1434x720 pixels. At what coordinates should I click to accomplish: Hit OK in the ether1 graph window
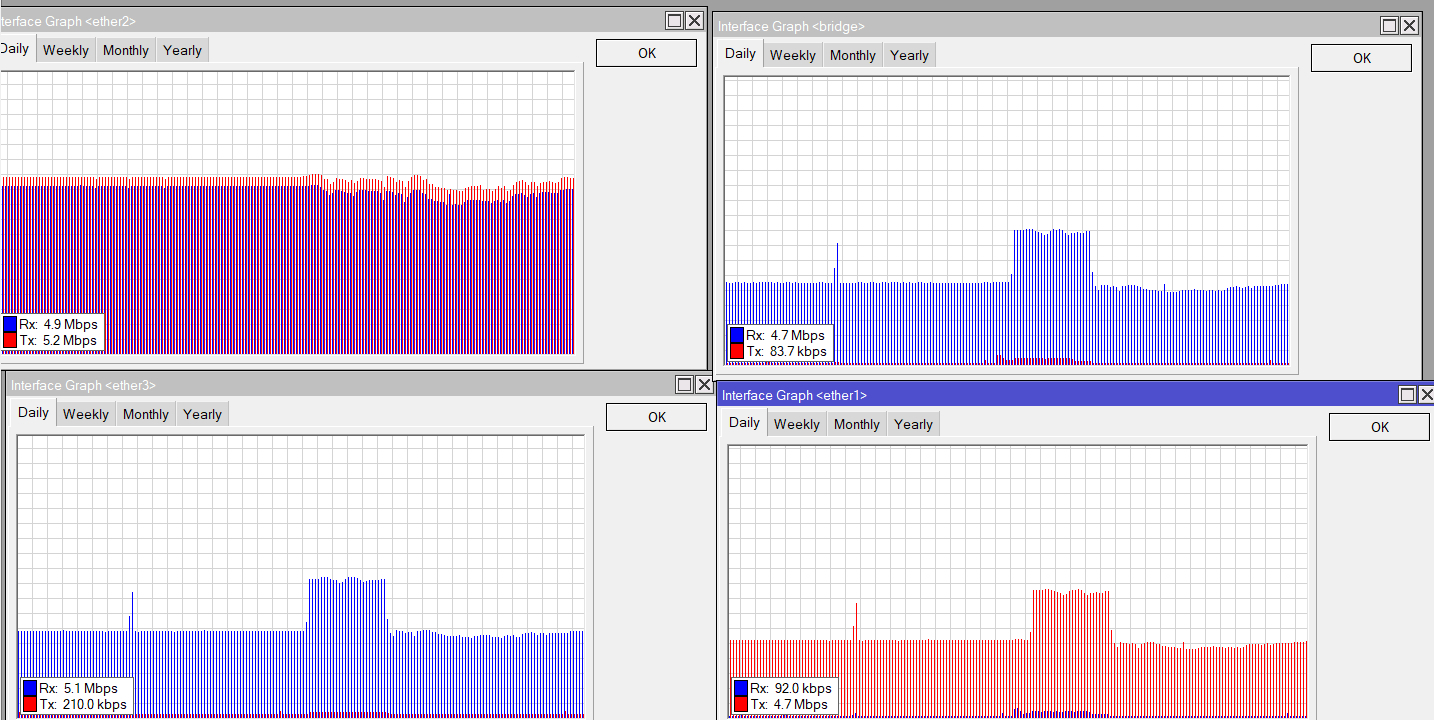[x=1379, y=427]
